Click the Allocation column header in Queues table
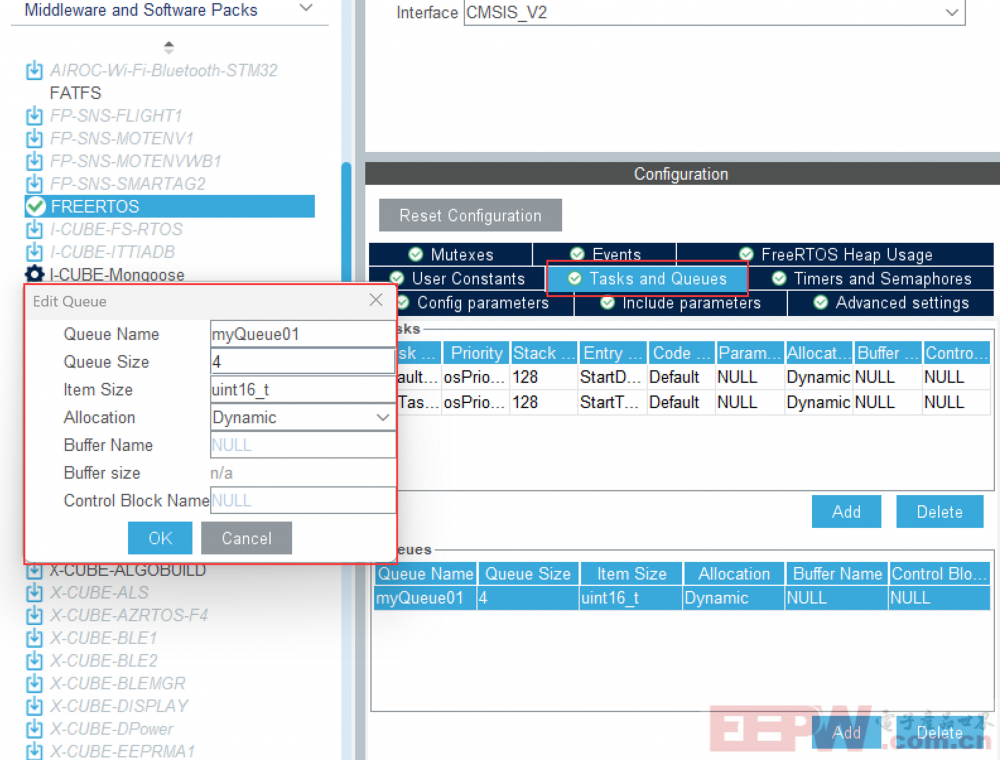Viewport: 1000px width, 760px height. tap(734, 574)
